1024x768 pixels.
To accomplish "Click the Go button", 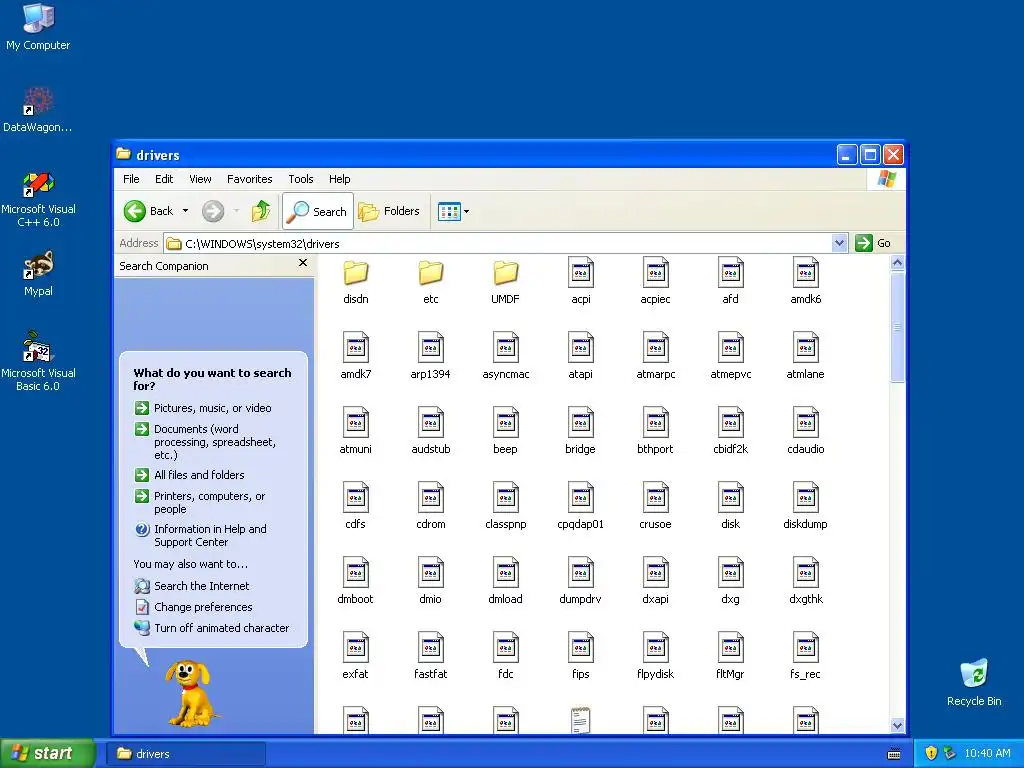I will pyautogui.click(x=873, y=243).
